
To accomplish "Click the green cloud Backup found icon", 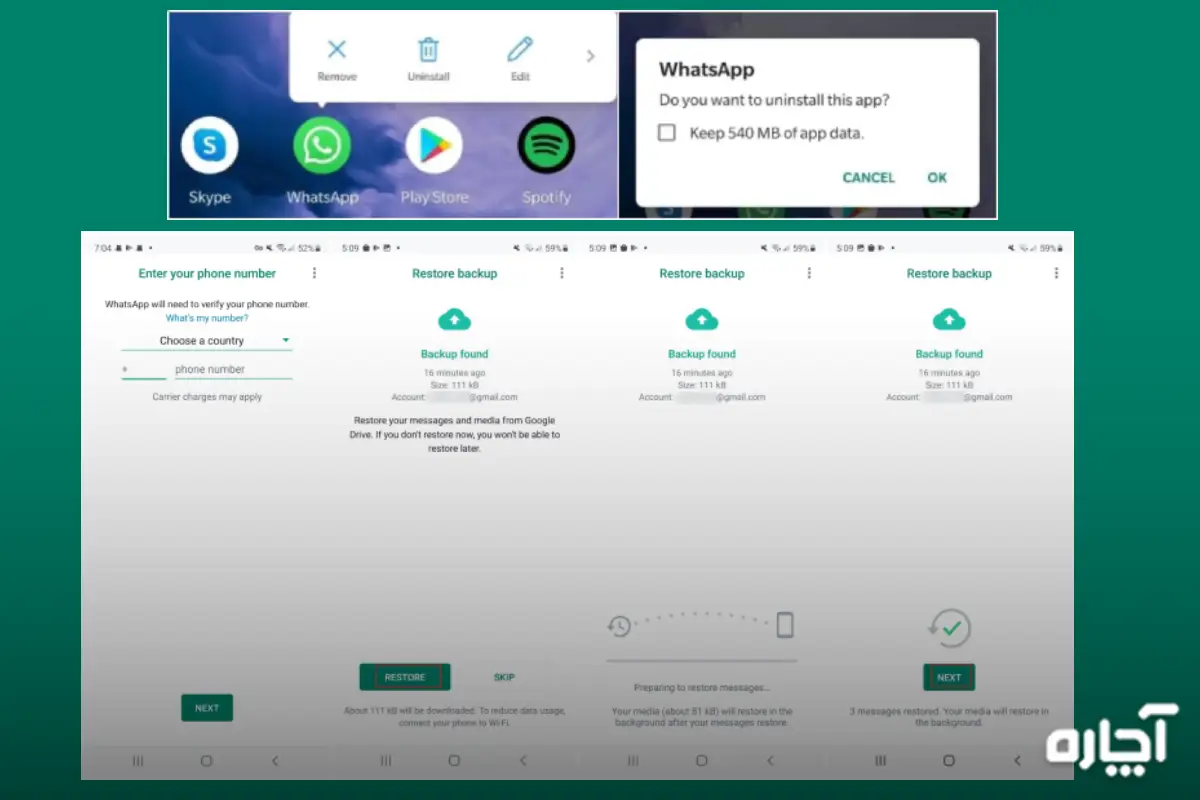I will (x=455, y=318).
